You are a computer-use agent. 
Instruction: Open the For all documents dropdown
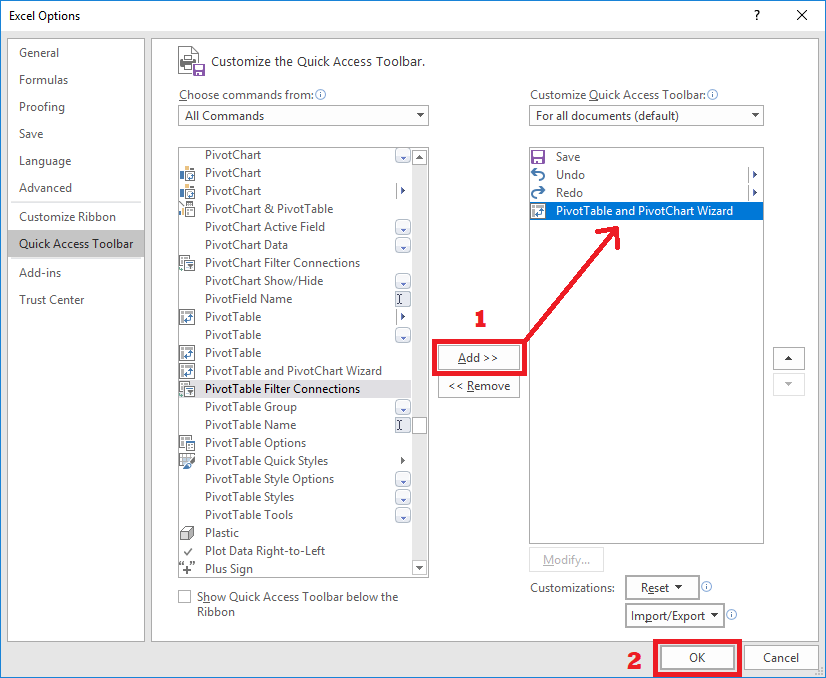646,116
